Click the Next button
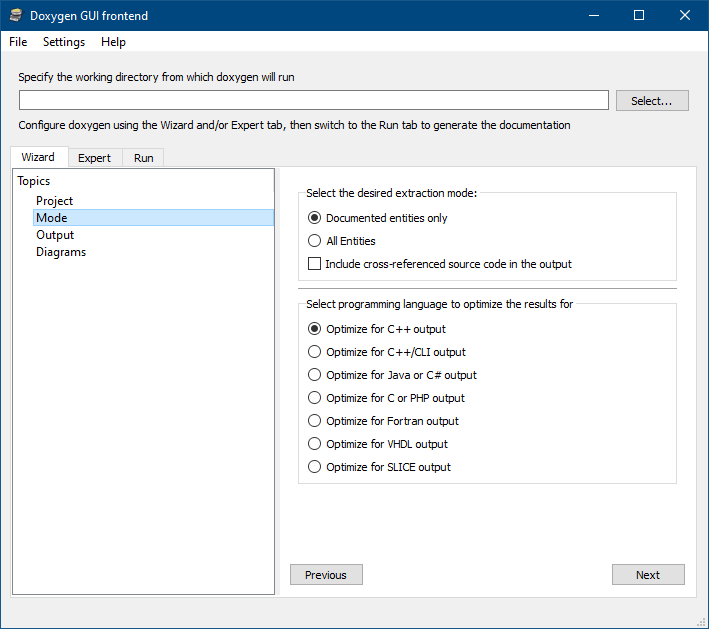709x629 pixels. coord(648,575)
